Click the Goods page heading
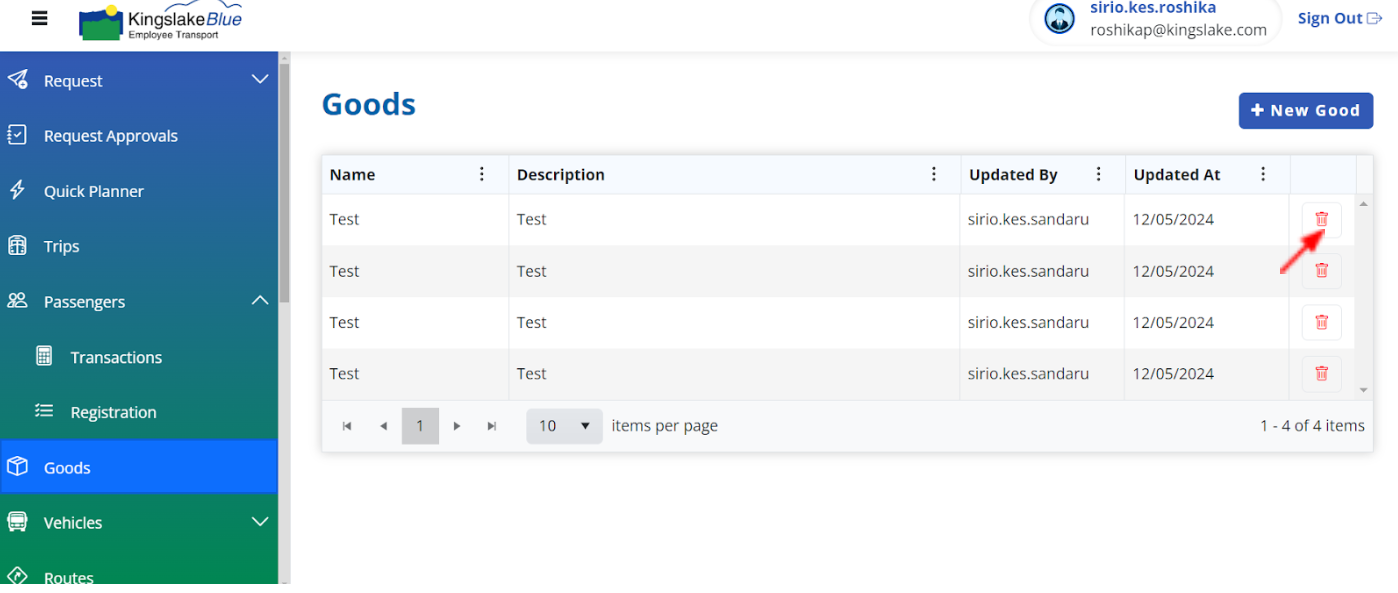Screen dimensions: 1398x593 click(x=369, y=104)
